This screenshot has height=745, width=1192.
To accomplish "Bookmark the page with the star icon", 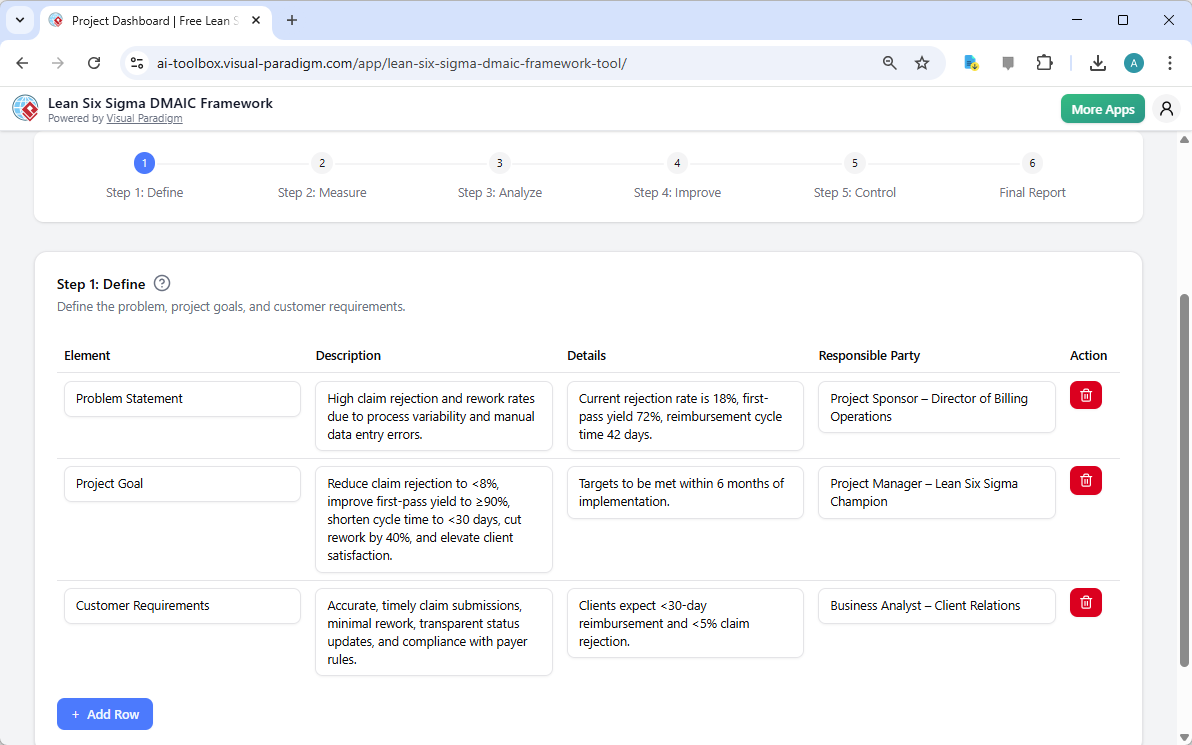I will [x=921, y=62].
